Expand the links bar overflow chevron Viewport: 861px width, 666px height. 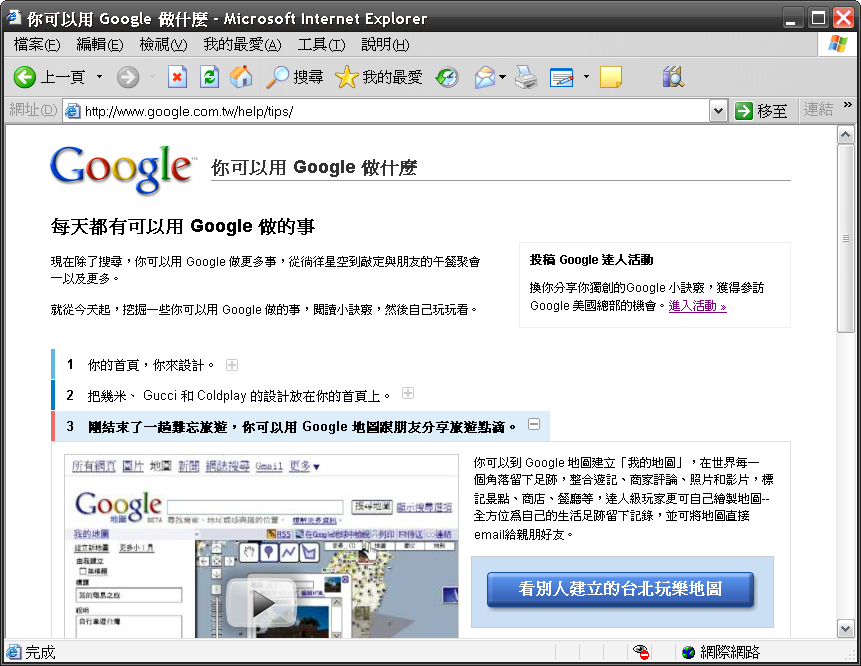848,104
